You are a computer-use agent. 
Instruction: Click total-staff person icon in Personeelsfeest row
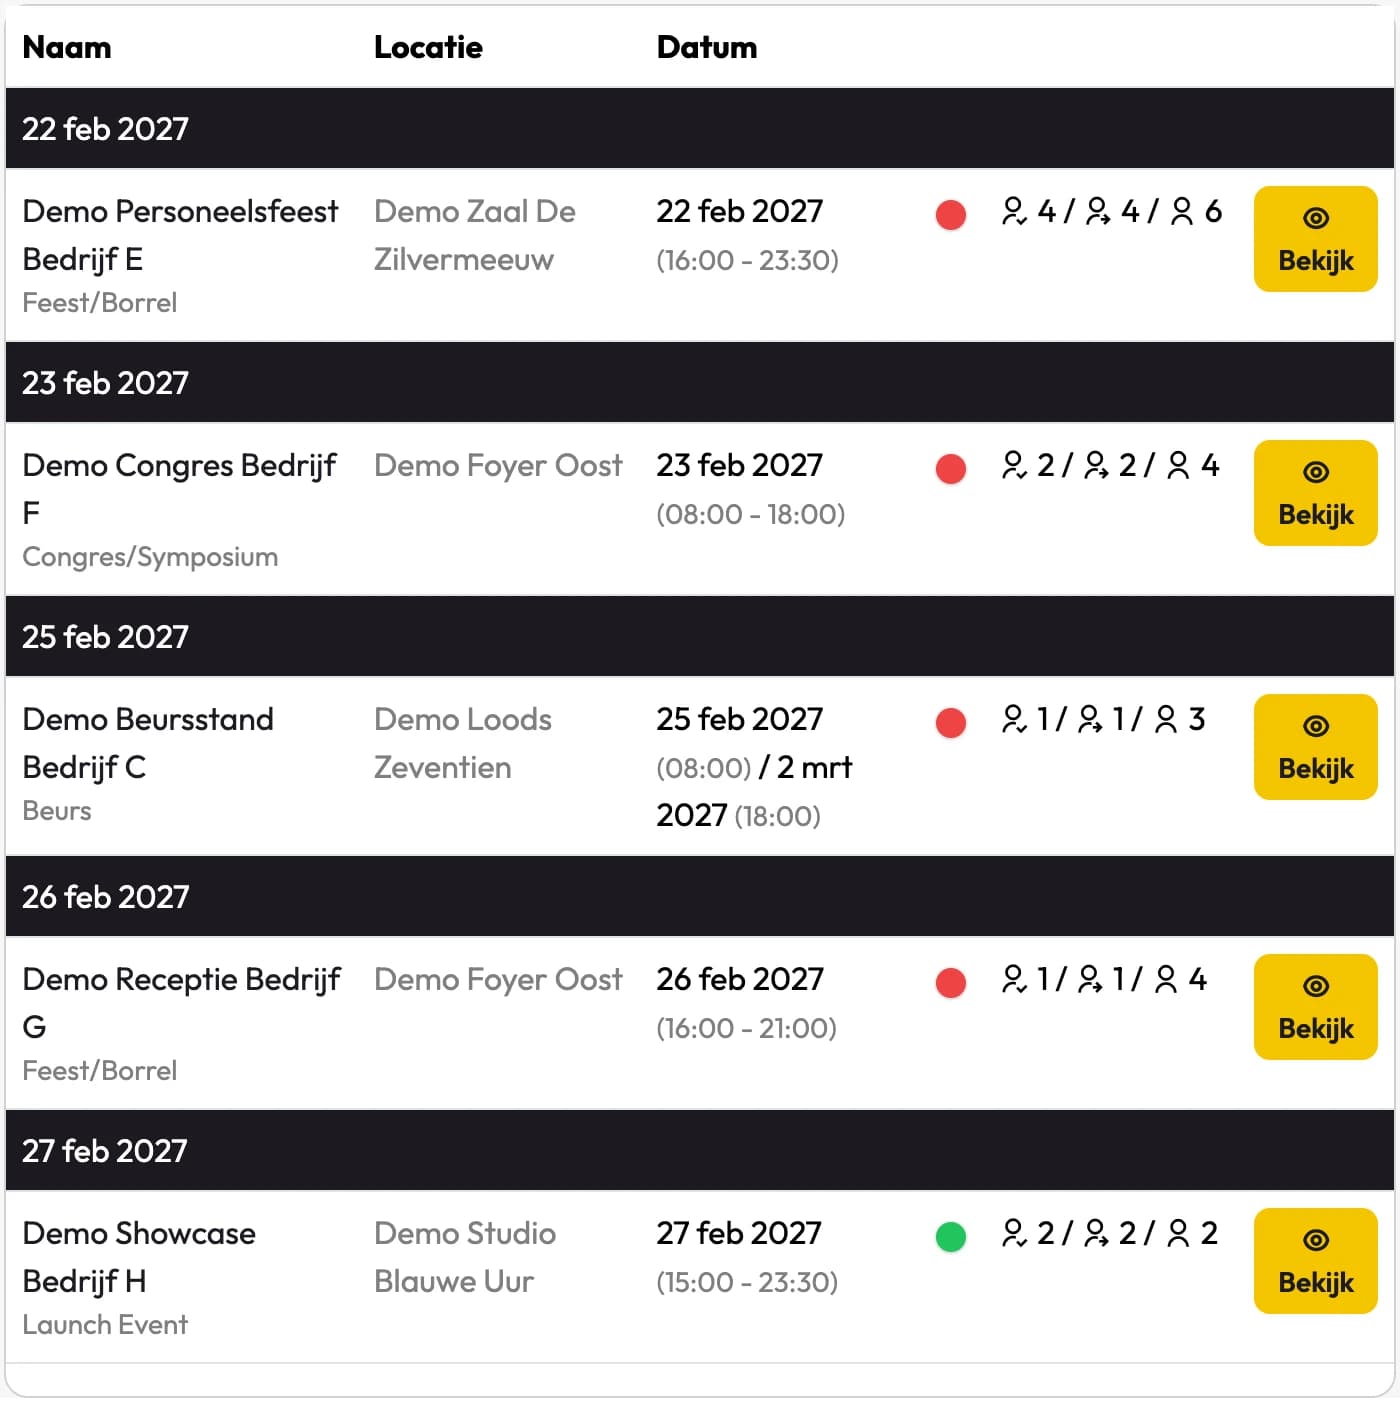(x=1182, y=211)
